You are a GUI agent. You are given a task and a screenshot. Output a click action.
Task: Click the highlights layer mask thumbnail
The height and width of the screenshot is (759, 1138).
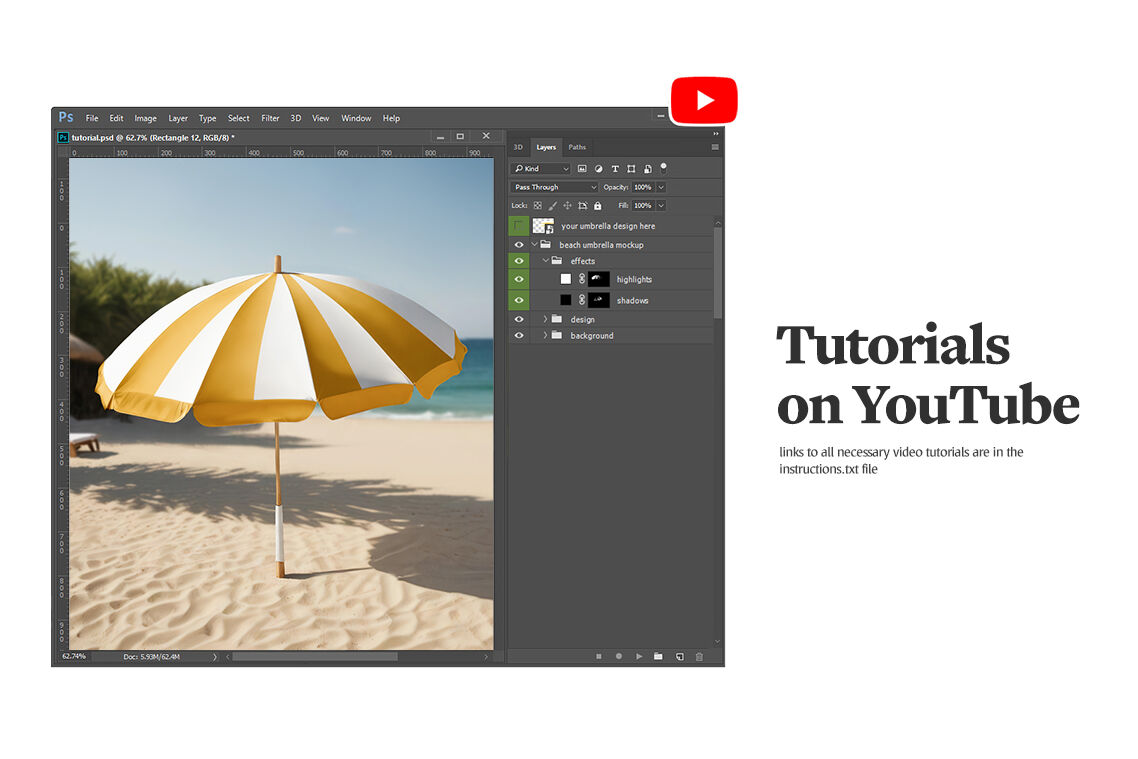599,279
